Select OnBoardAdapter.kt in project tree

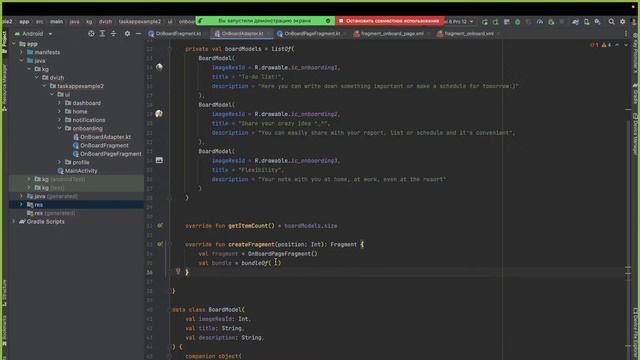102,137
